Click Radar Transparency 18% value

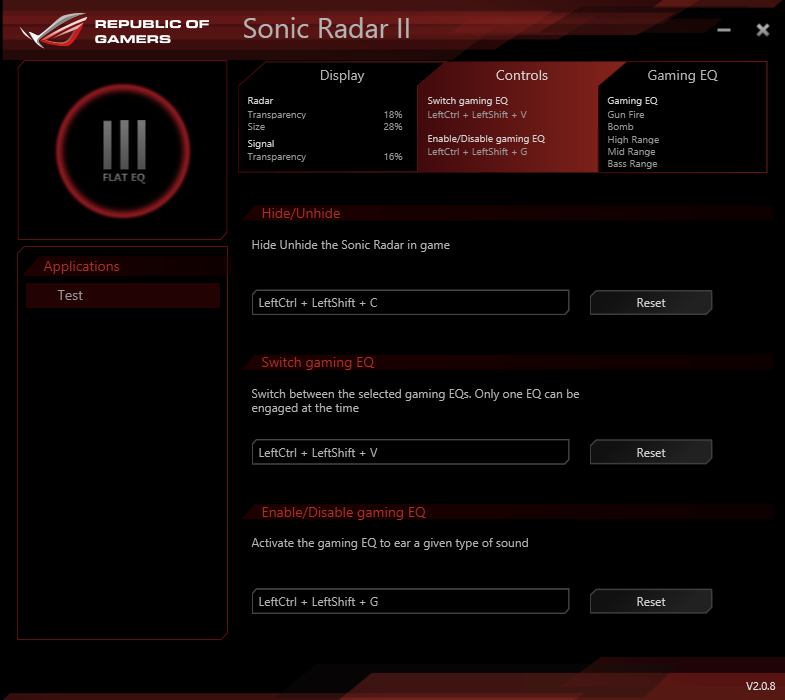coord(393,115)
